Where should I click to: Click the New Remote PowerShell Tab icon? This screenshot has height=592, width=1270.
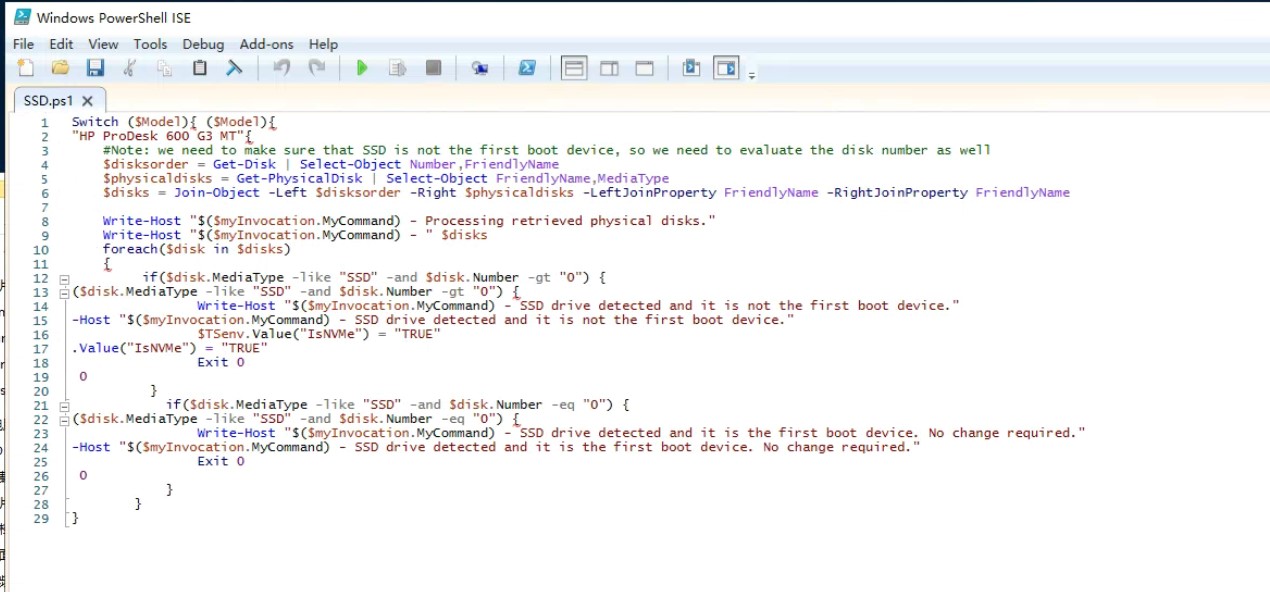[x=480, y=68]
